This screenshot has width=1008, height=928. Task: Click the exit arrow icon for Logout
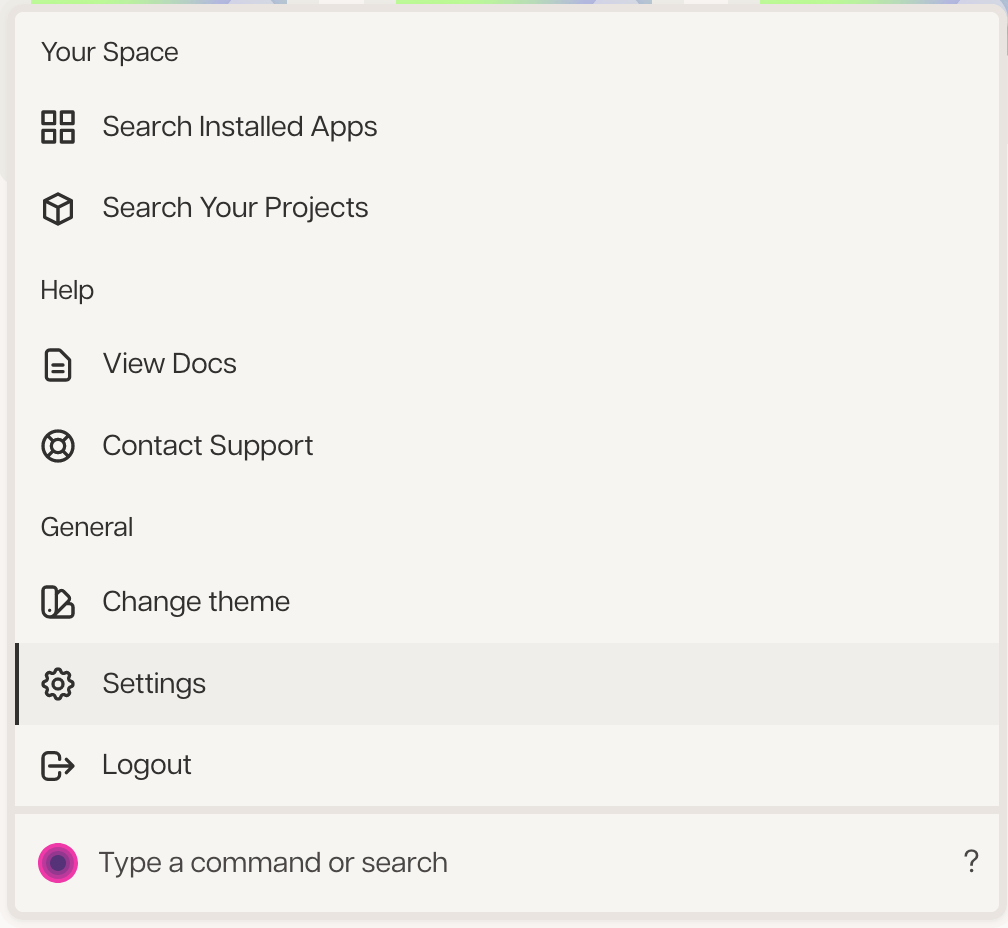tap(58, 765)
